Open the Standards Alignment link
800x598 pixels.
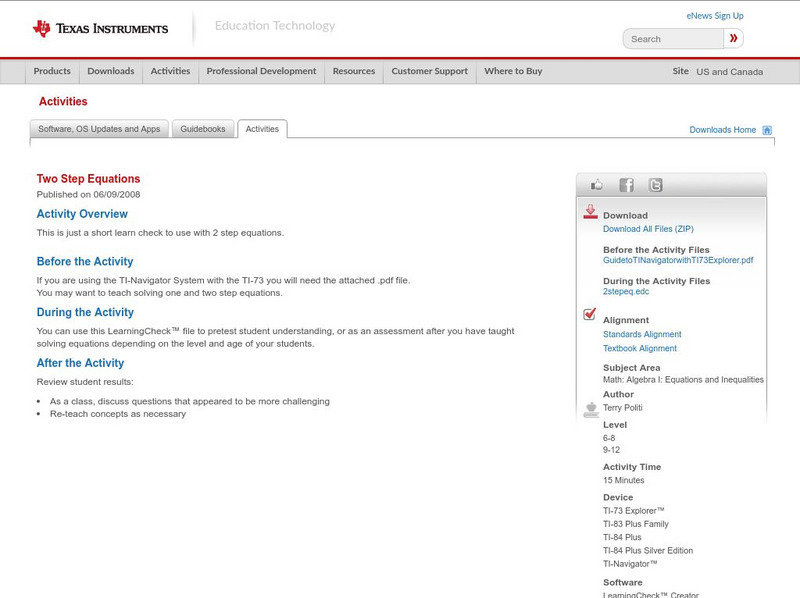[x=642, y=335]
